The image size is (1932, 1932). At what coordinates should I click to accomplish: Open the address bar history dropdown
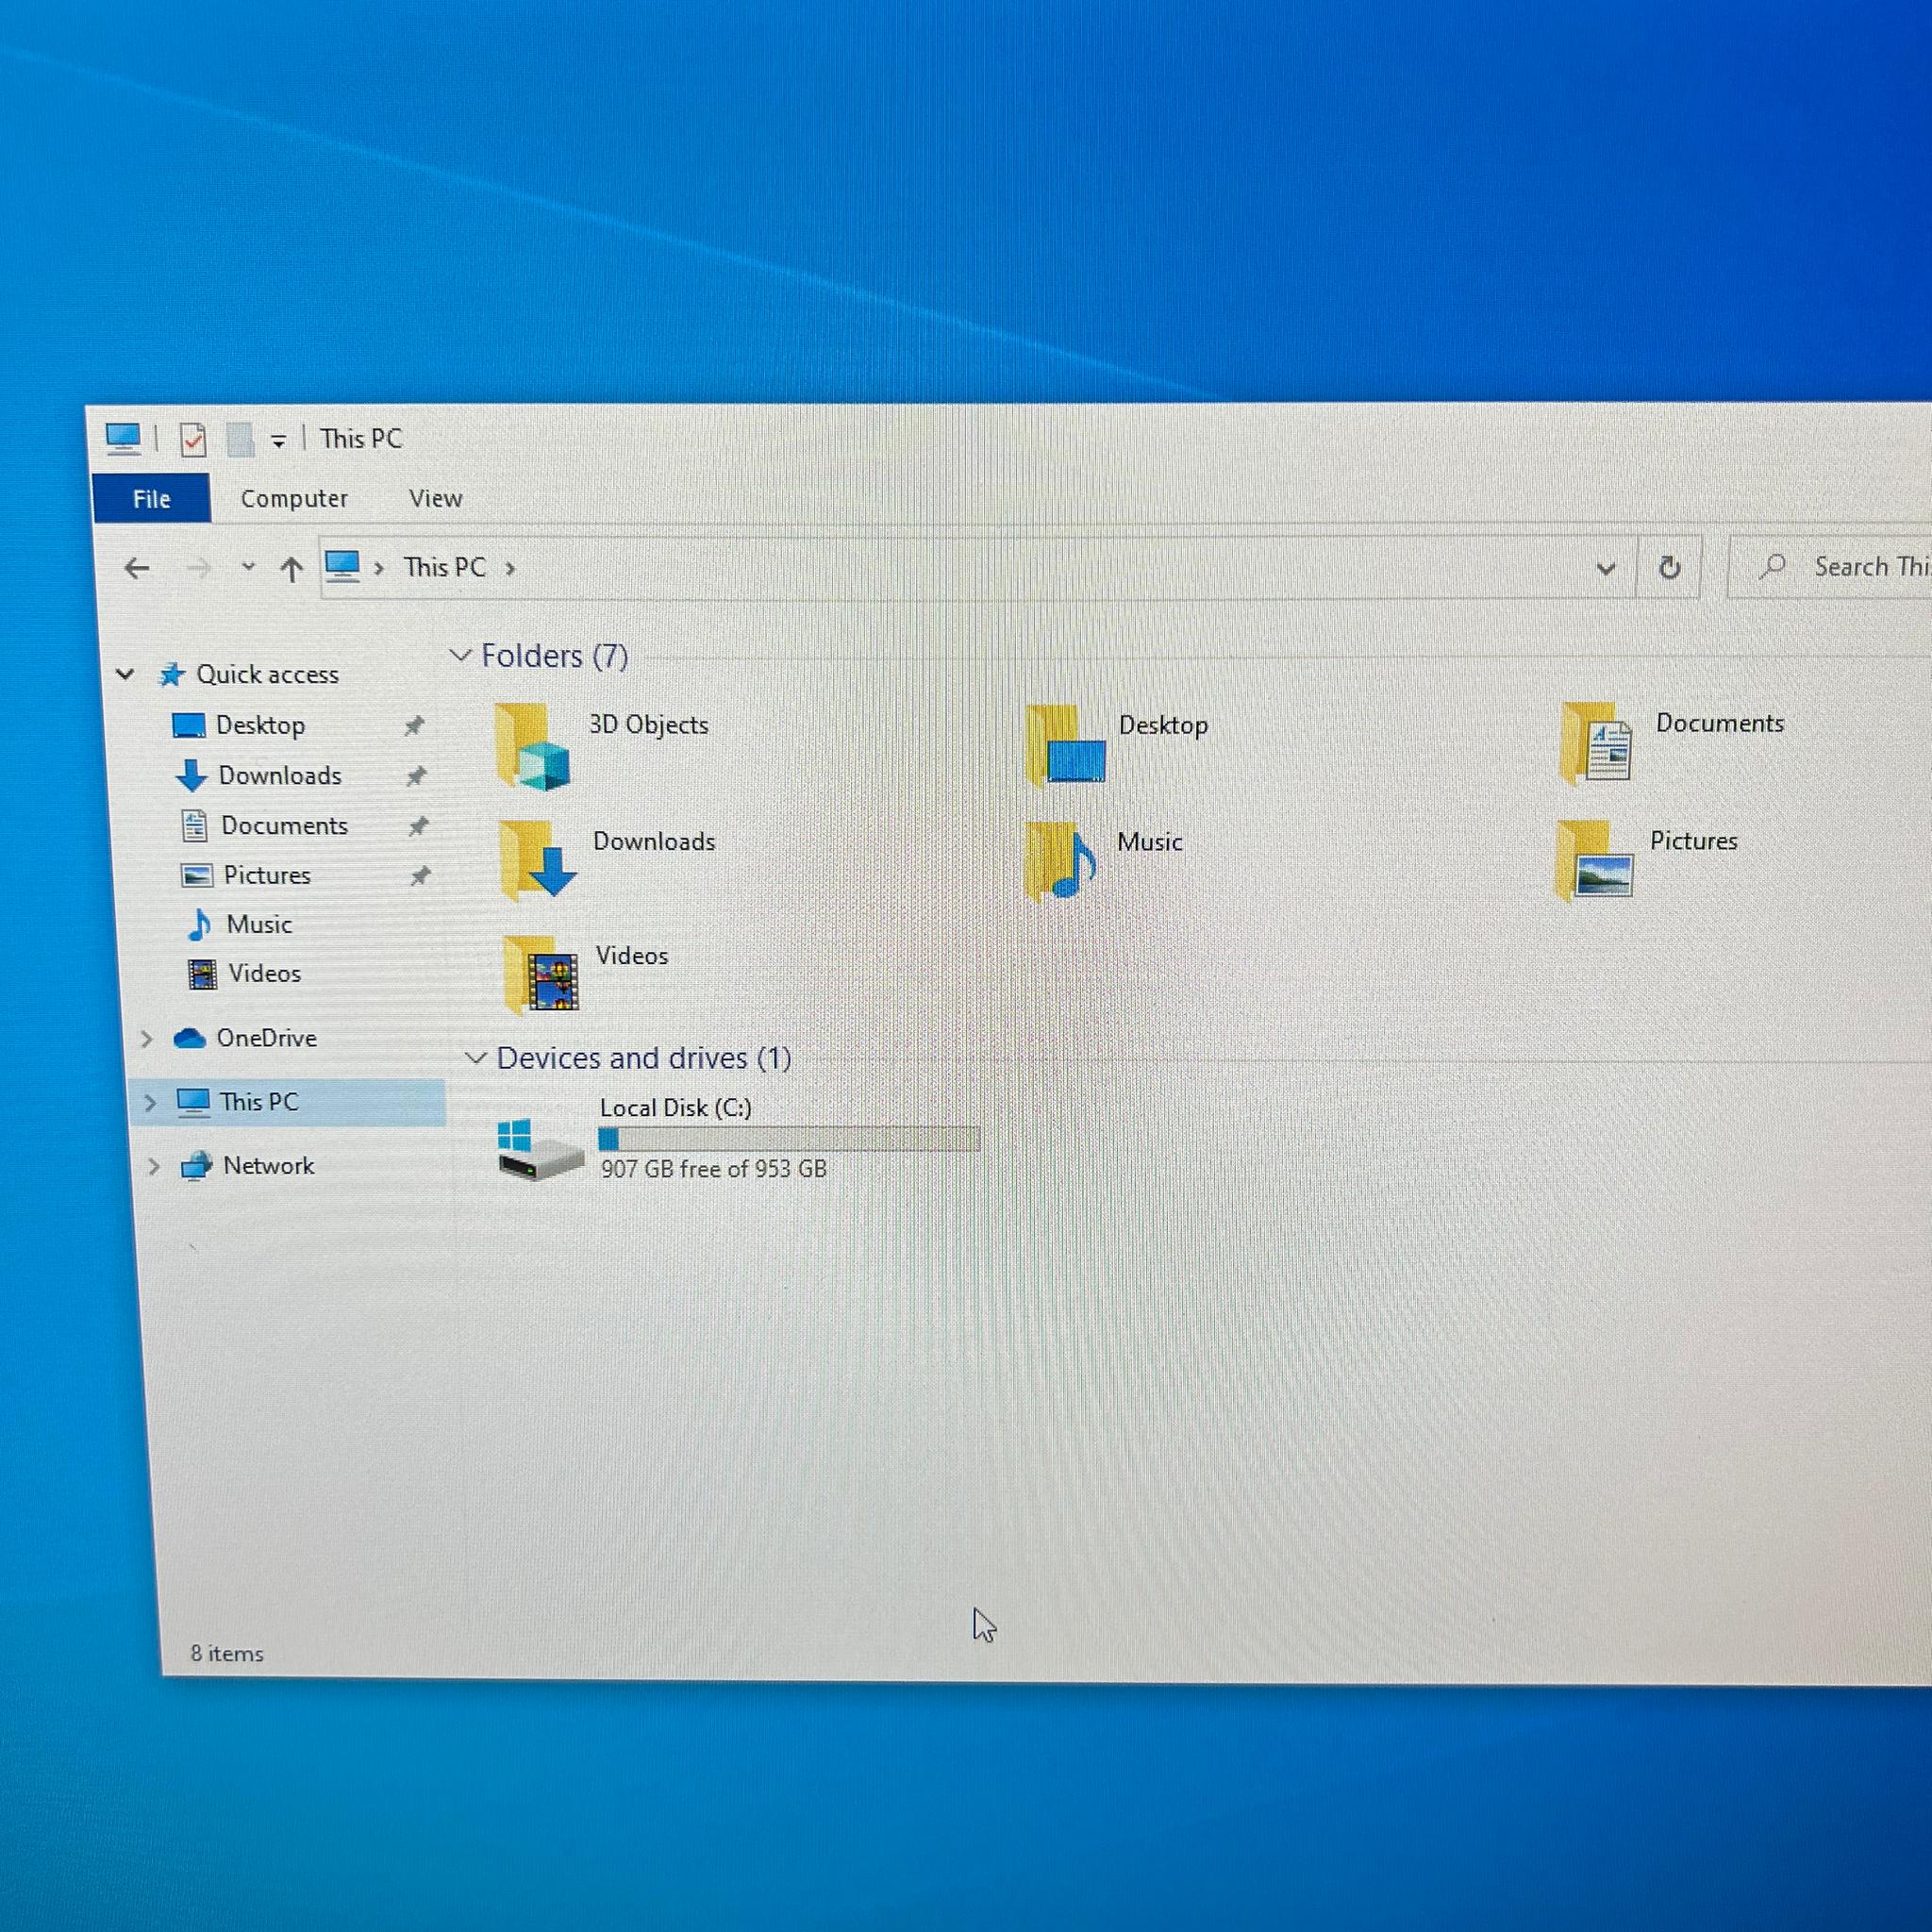pyautogui.click(x=1605, y=569)
